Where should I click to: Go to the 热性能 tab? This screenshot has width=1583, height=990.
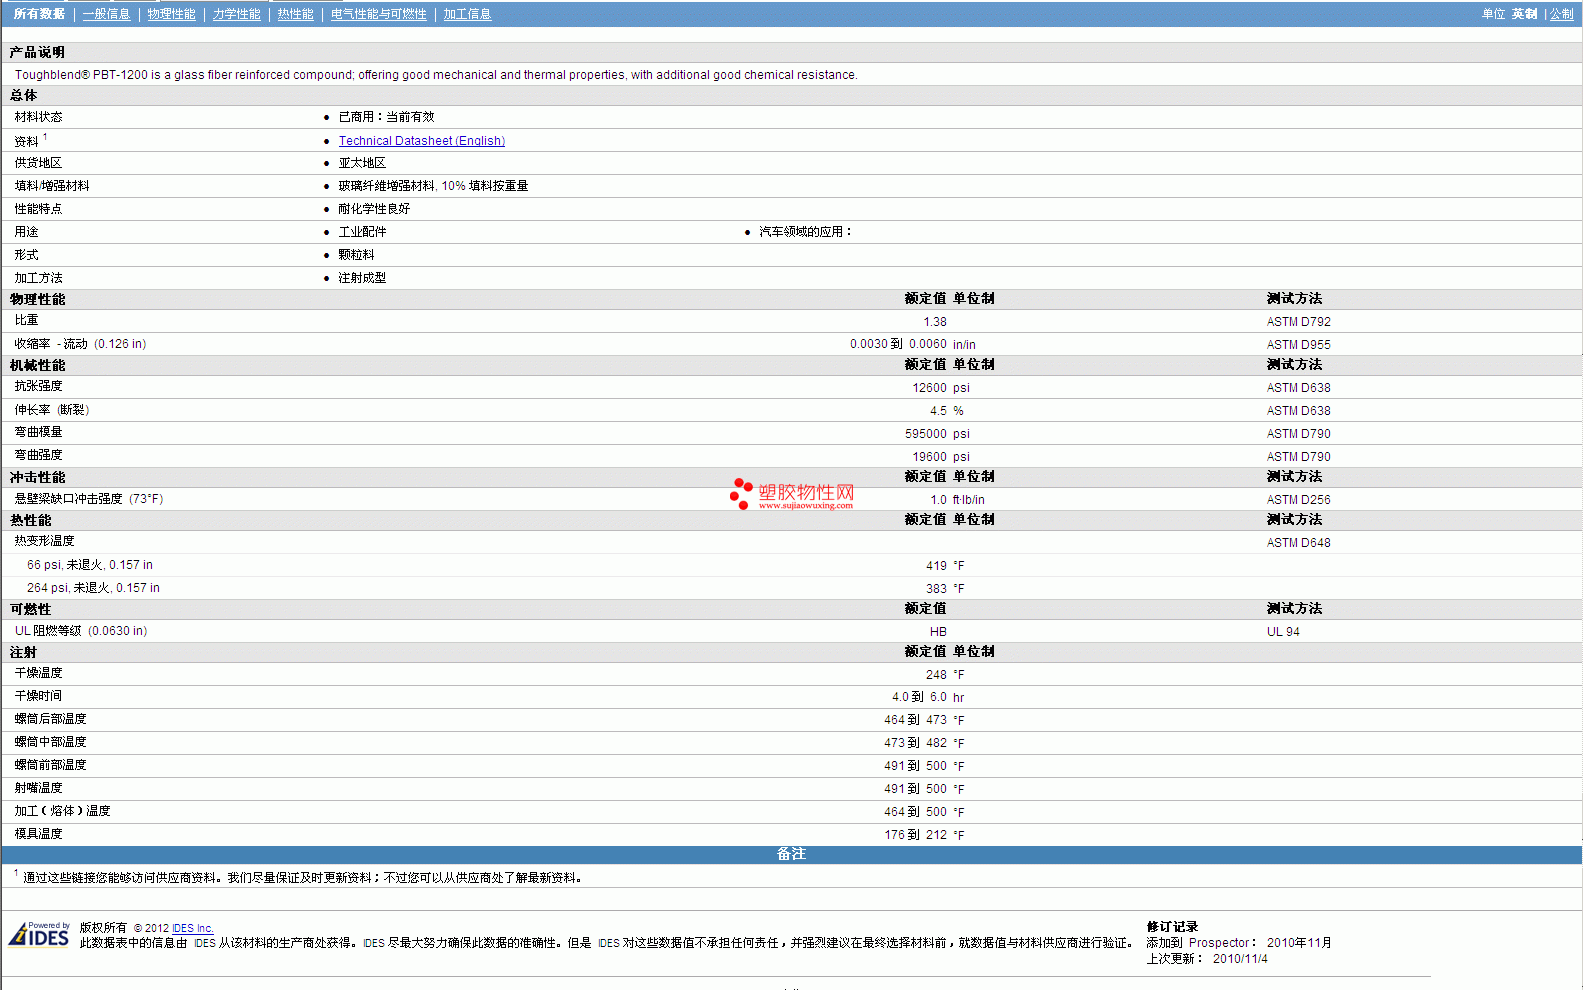tap(295, 14)
